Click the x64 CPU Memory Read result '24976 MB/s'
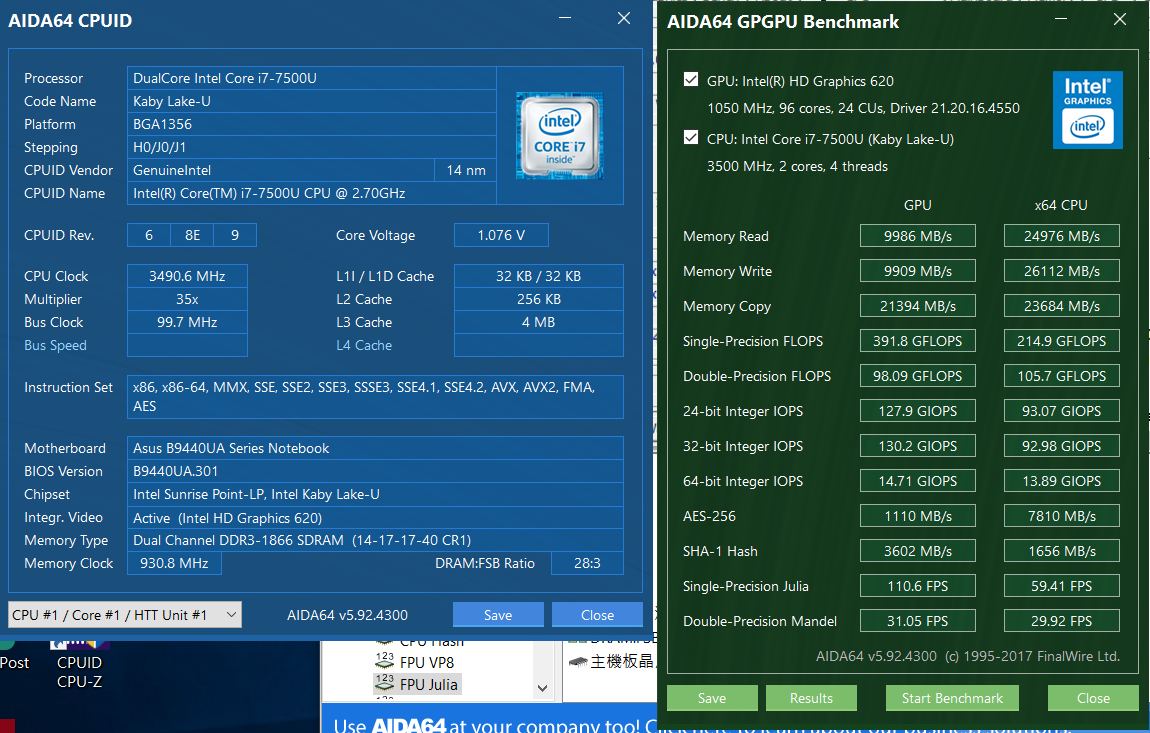This screenshot has height=733, width=1150. [x=1061, y=236]
